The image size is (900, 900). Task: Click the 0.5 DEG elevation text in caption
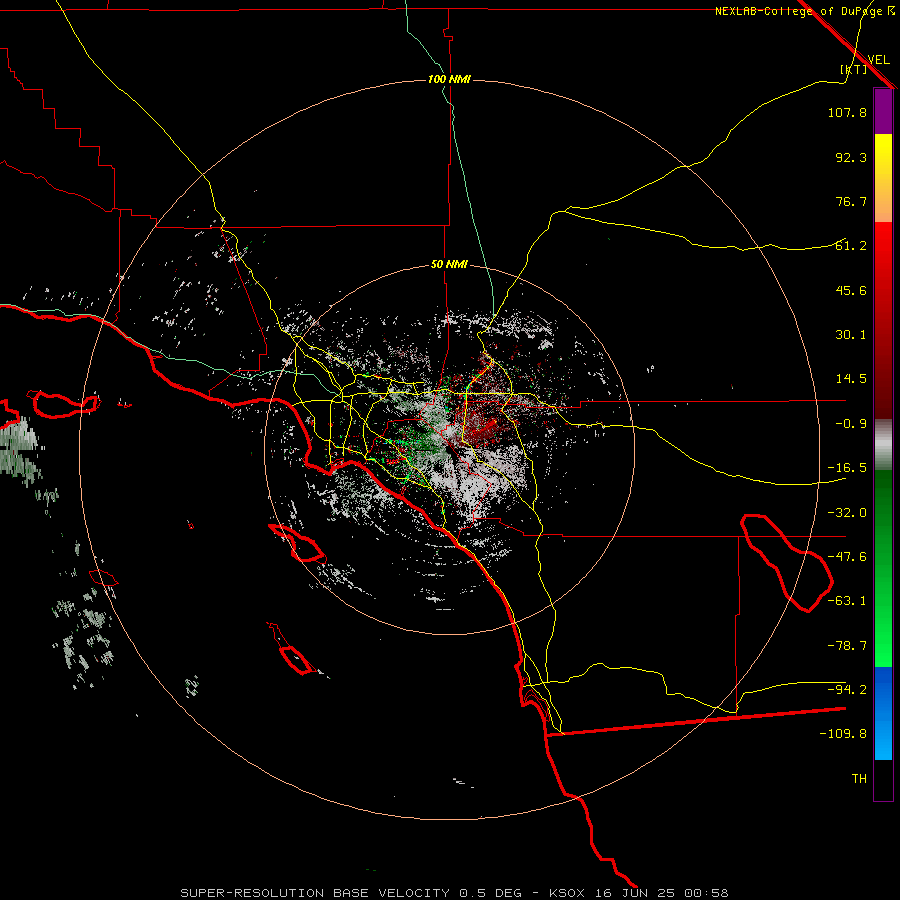pyautogui.click(x=491, y=893)
